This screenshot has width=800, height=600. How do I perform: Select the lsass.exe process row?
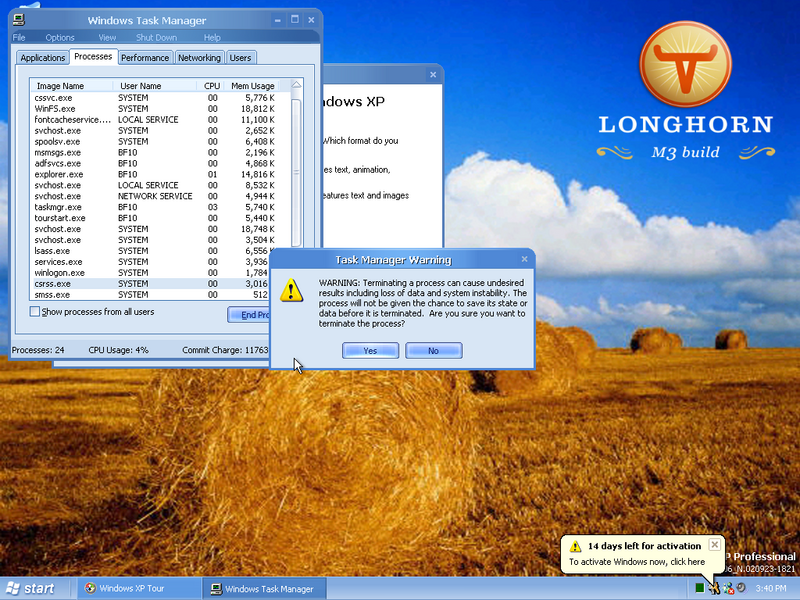pyautogui.click(x=151, y=251)
